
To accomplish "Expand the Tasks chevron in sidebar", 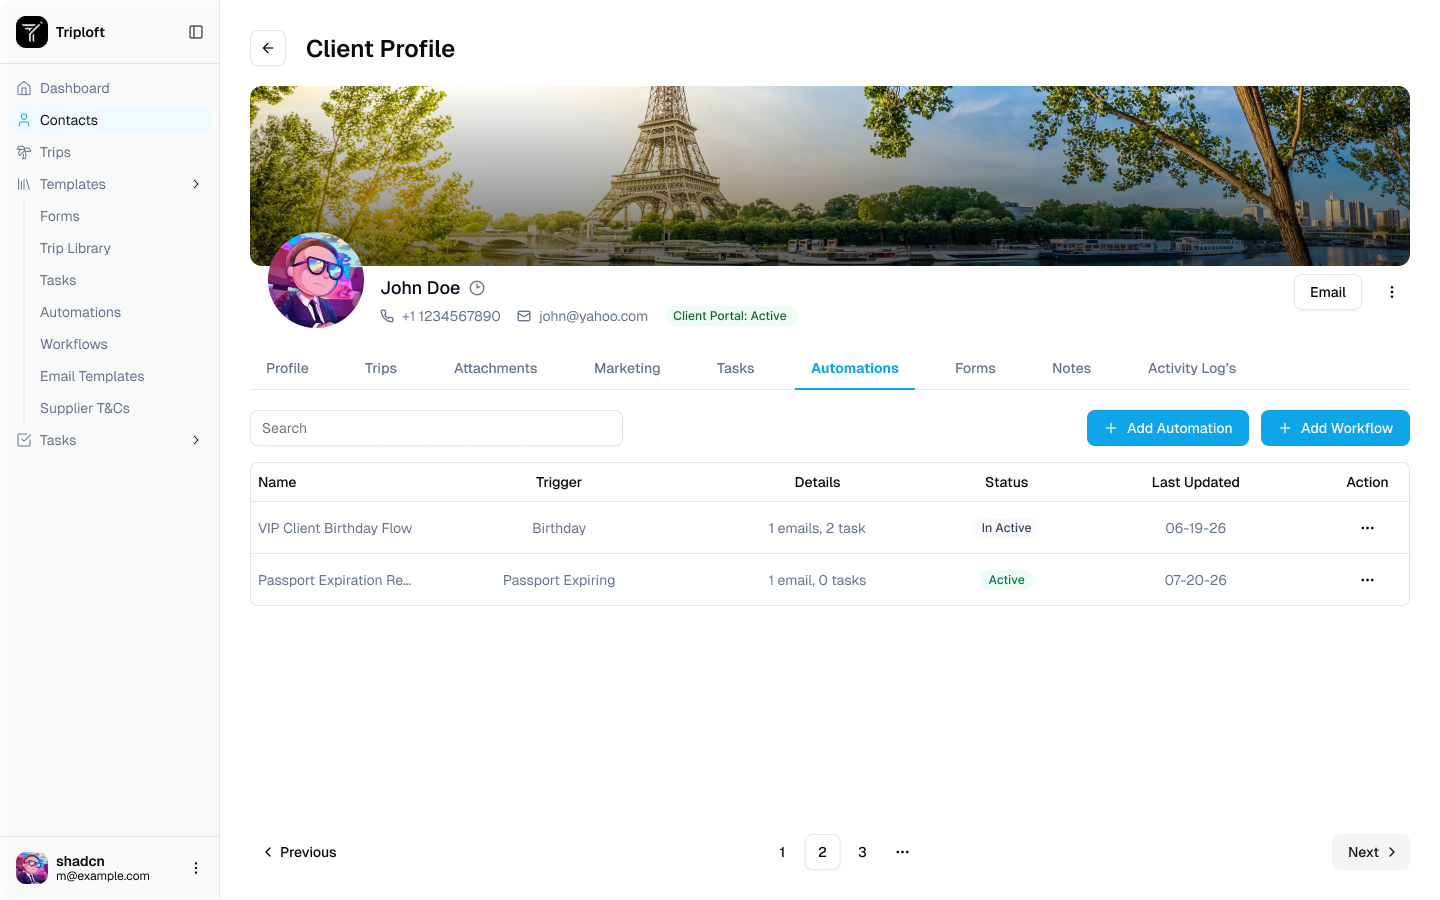I will [x=196, y=440].
